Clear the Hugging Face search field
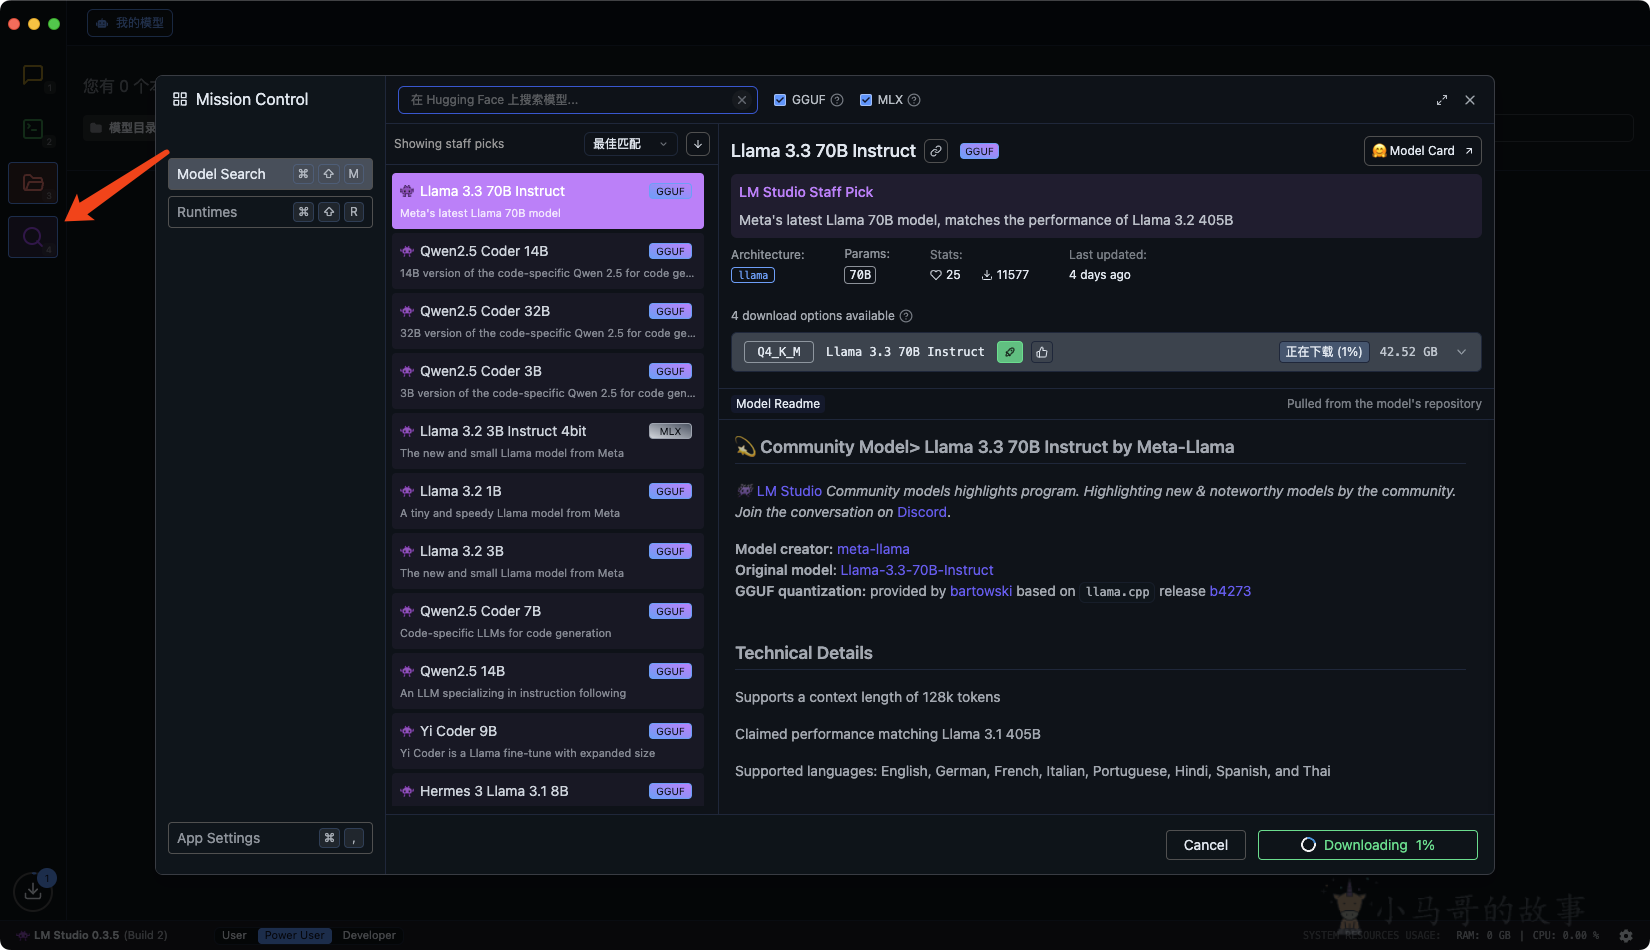The height and width of the screenshot is (950, 1650). coord(741,100)
